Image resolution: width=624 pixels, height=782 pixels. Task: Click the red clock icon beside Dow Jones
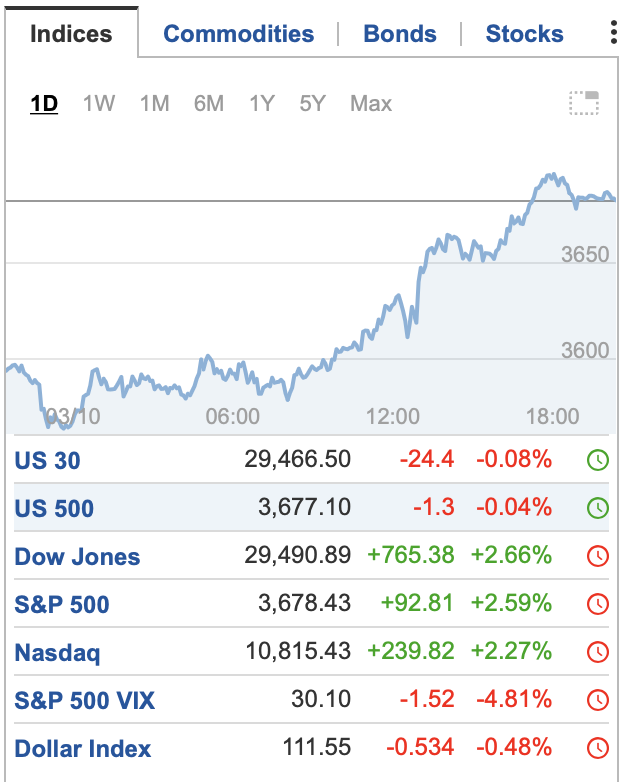[x=597, y=556]
